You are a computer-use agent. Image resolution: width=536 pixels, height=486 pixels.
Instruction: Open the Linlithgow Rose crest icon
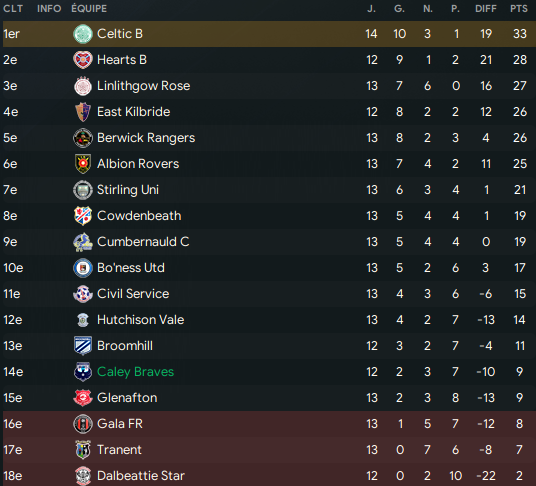[83, 86]
